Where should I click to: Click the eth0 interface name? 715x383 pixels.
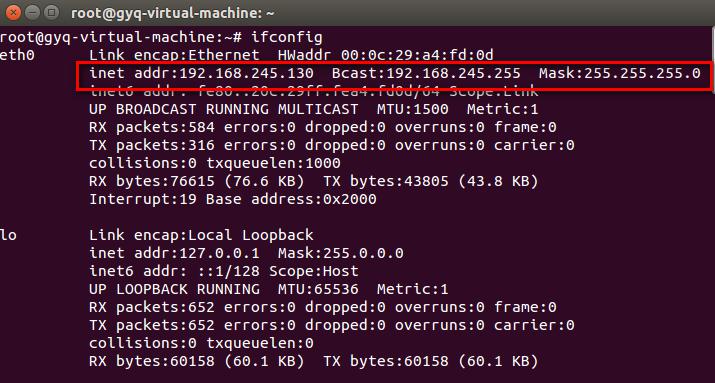click(17, 56)
